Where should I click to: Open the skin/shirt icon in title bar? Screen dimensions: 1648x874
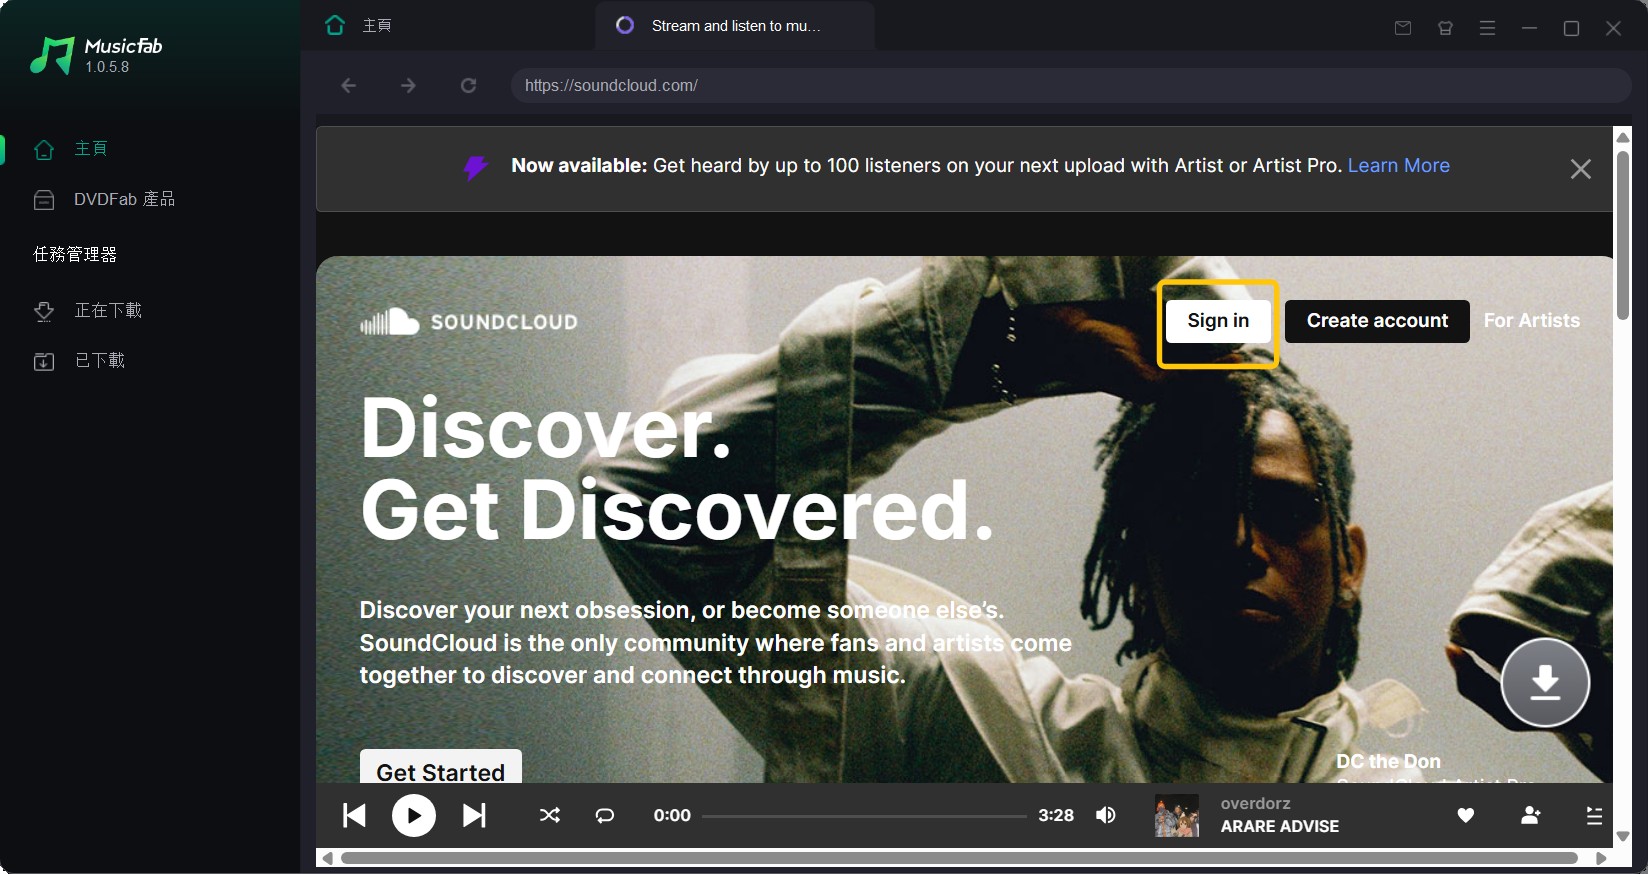pos(1445,28)
